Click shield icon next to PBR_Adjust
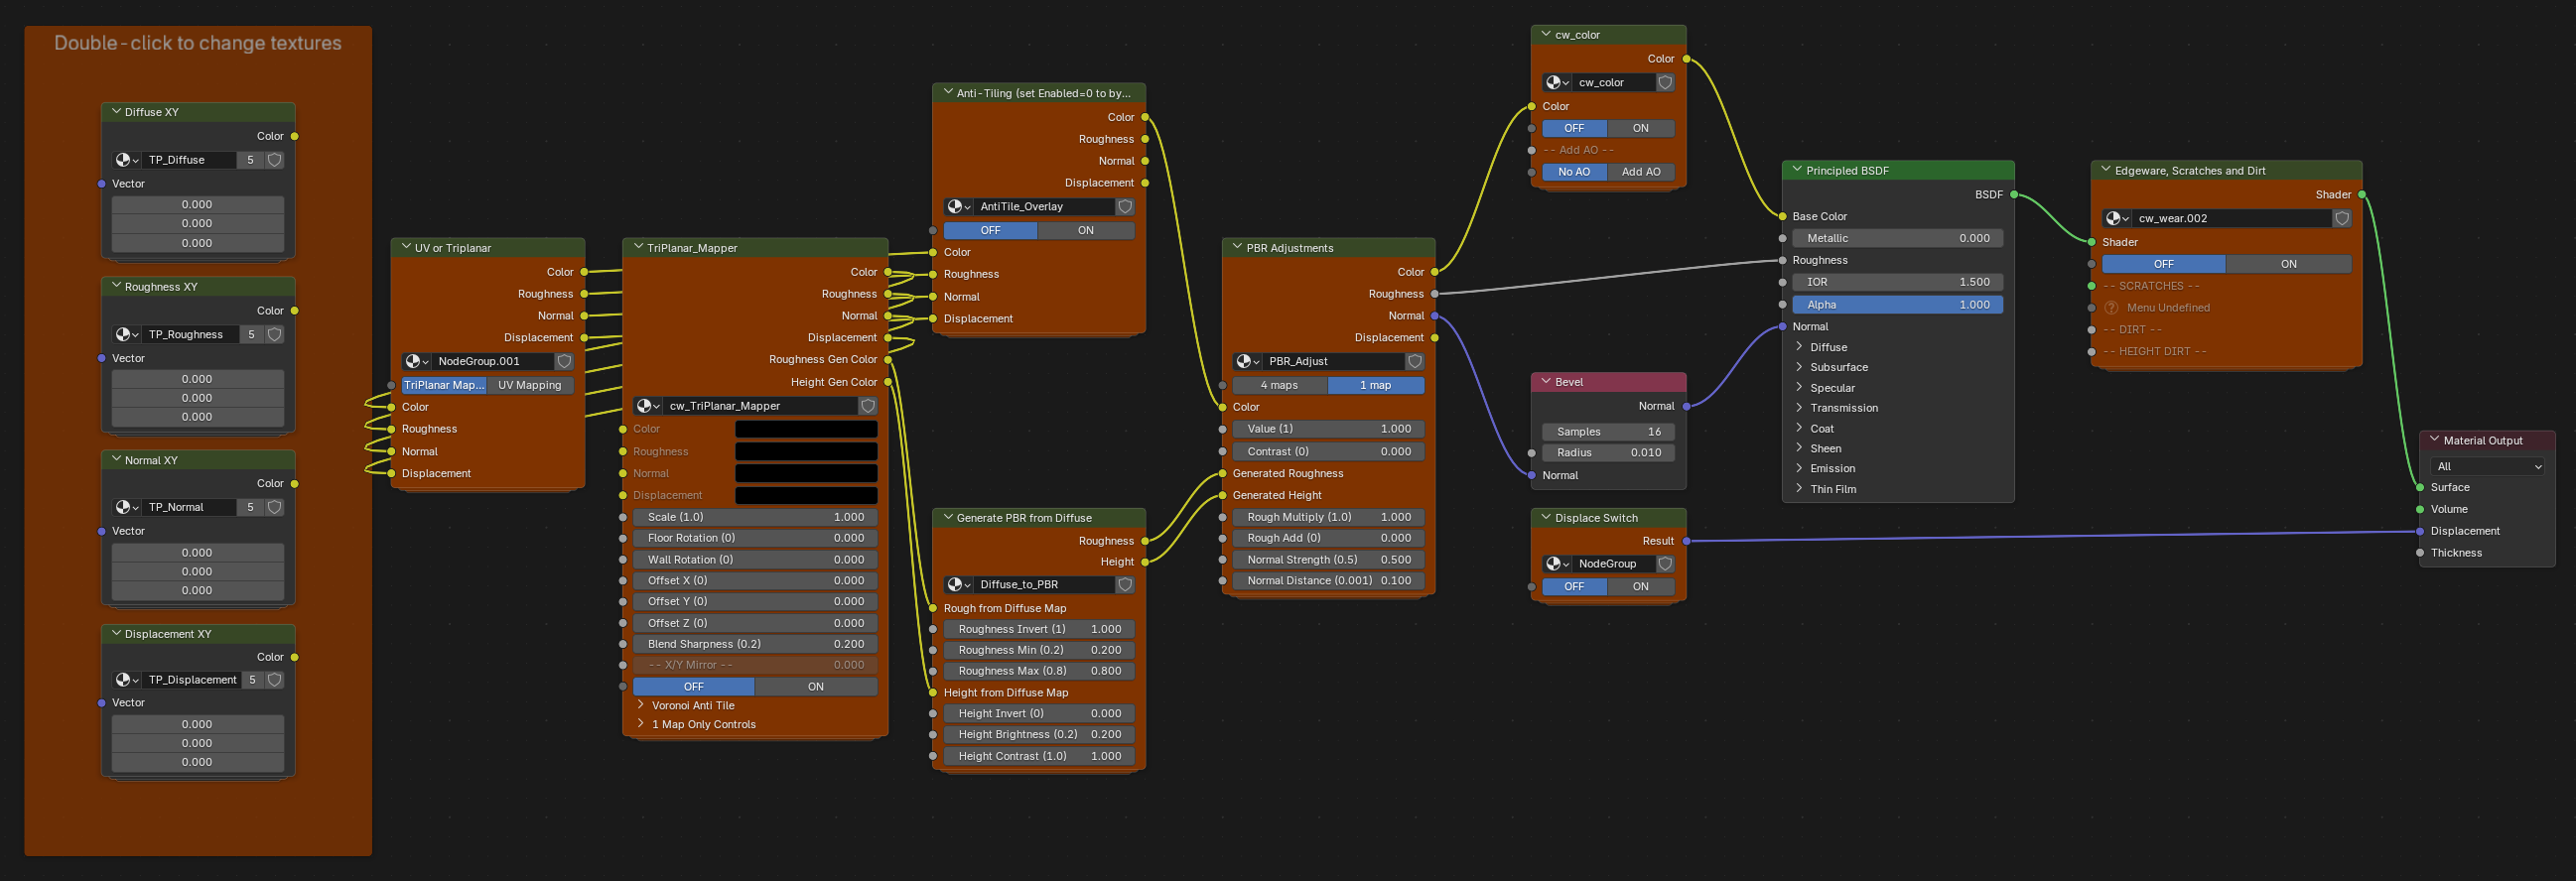 point(1415,361)
